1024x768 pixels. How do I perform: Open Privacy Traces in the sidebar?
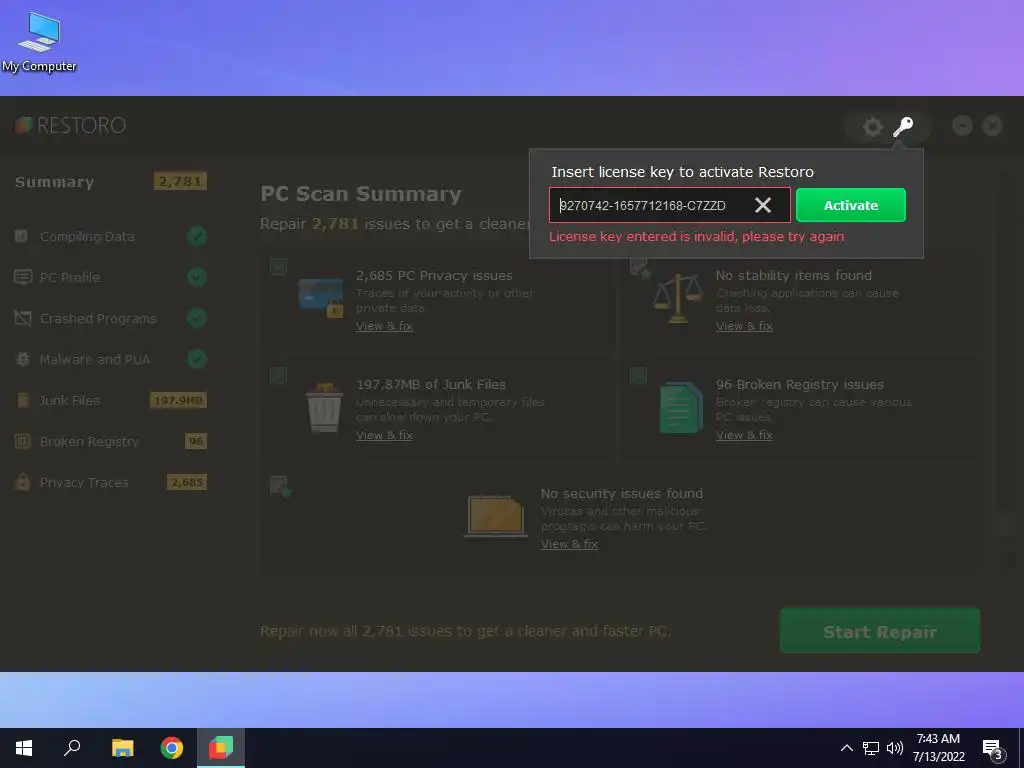(84, 483)
